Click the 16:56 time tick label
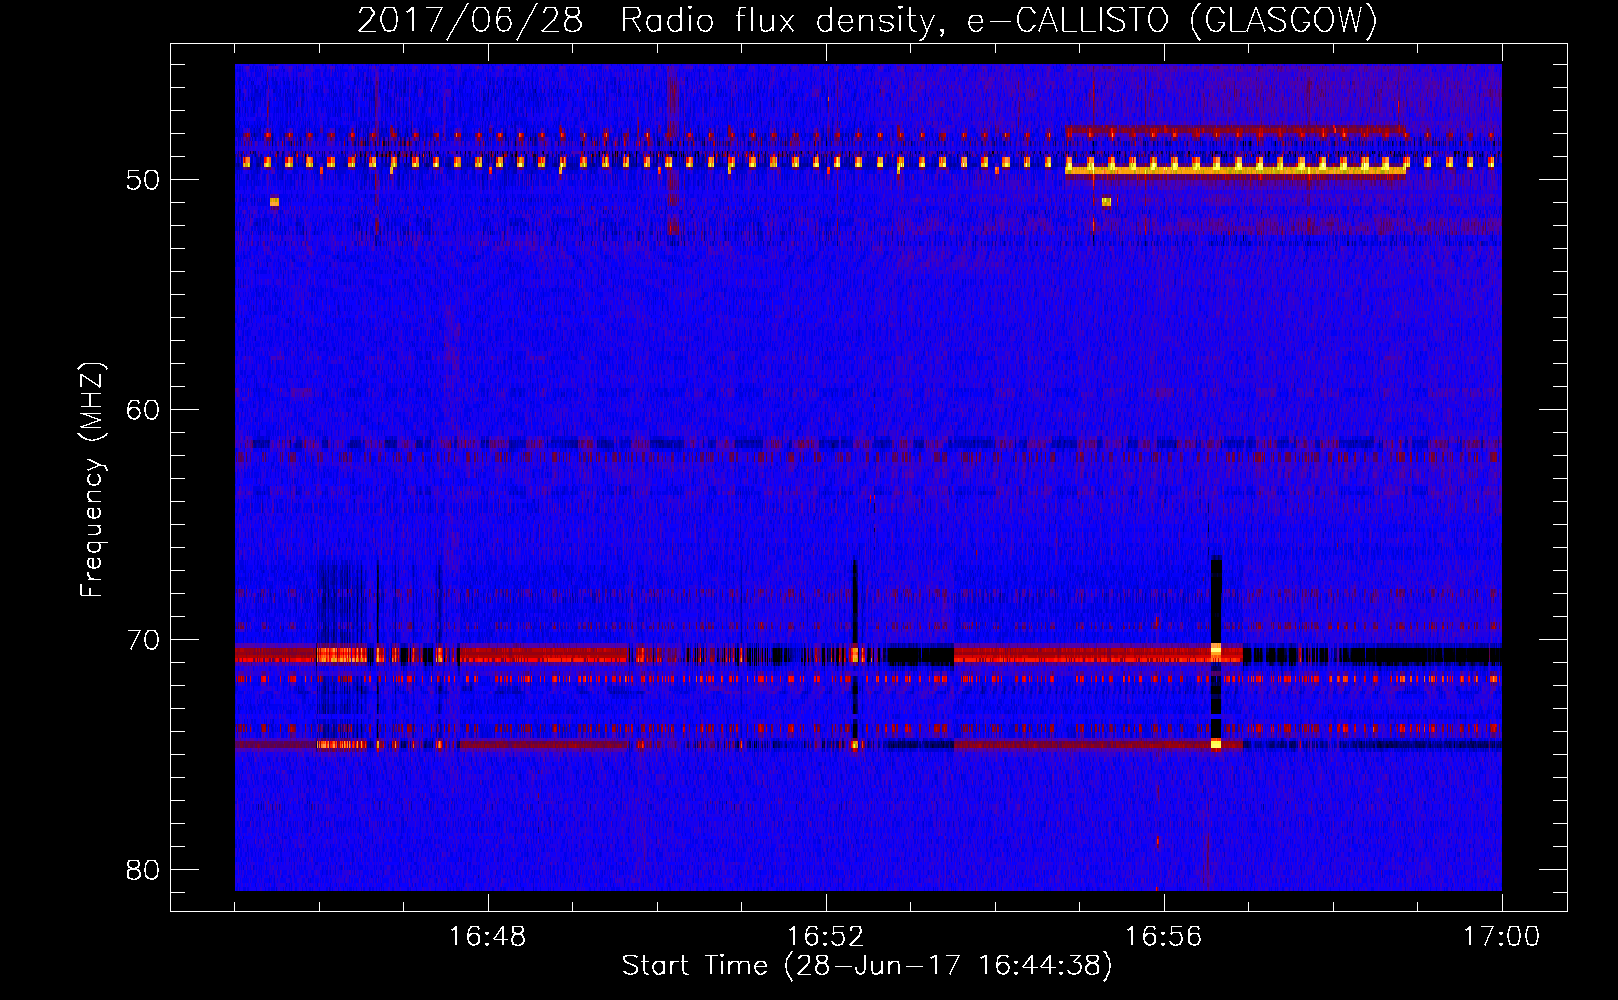 click(x=1163, y=937)
